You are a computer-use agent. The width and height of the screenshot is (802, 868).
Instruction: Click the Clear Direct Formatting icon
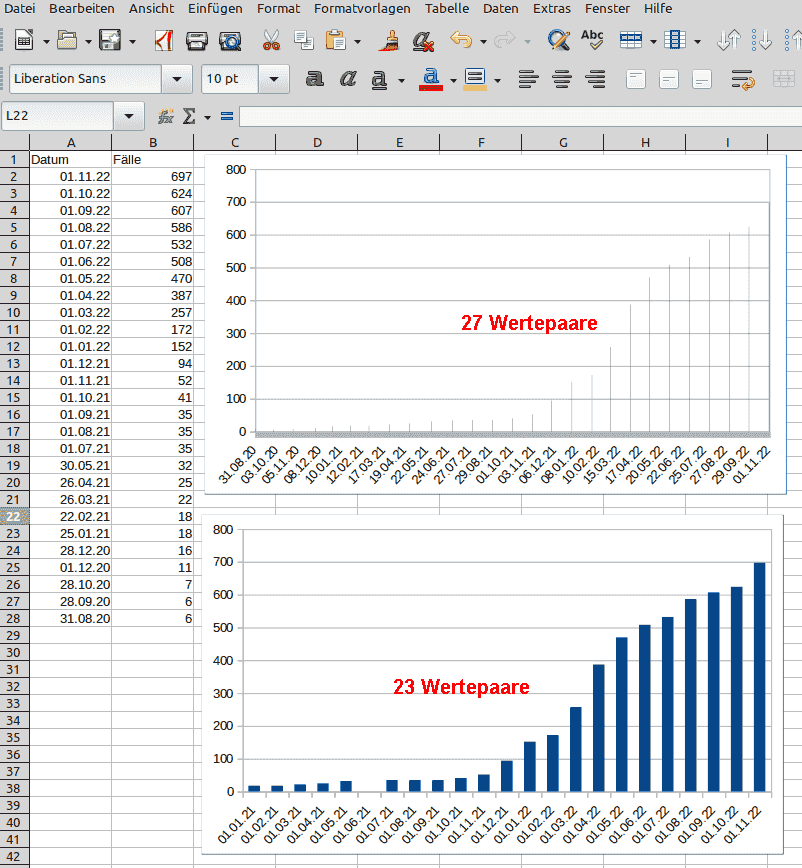pyautogui.click(x=423, y=41)
